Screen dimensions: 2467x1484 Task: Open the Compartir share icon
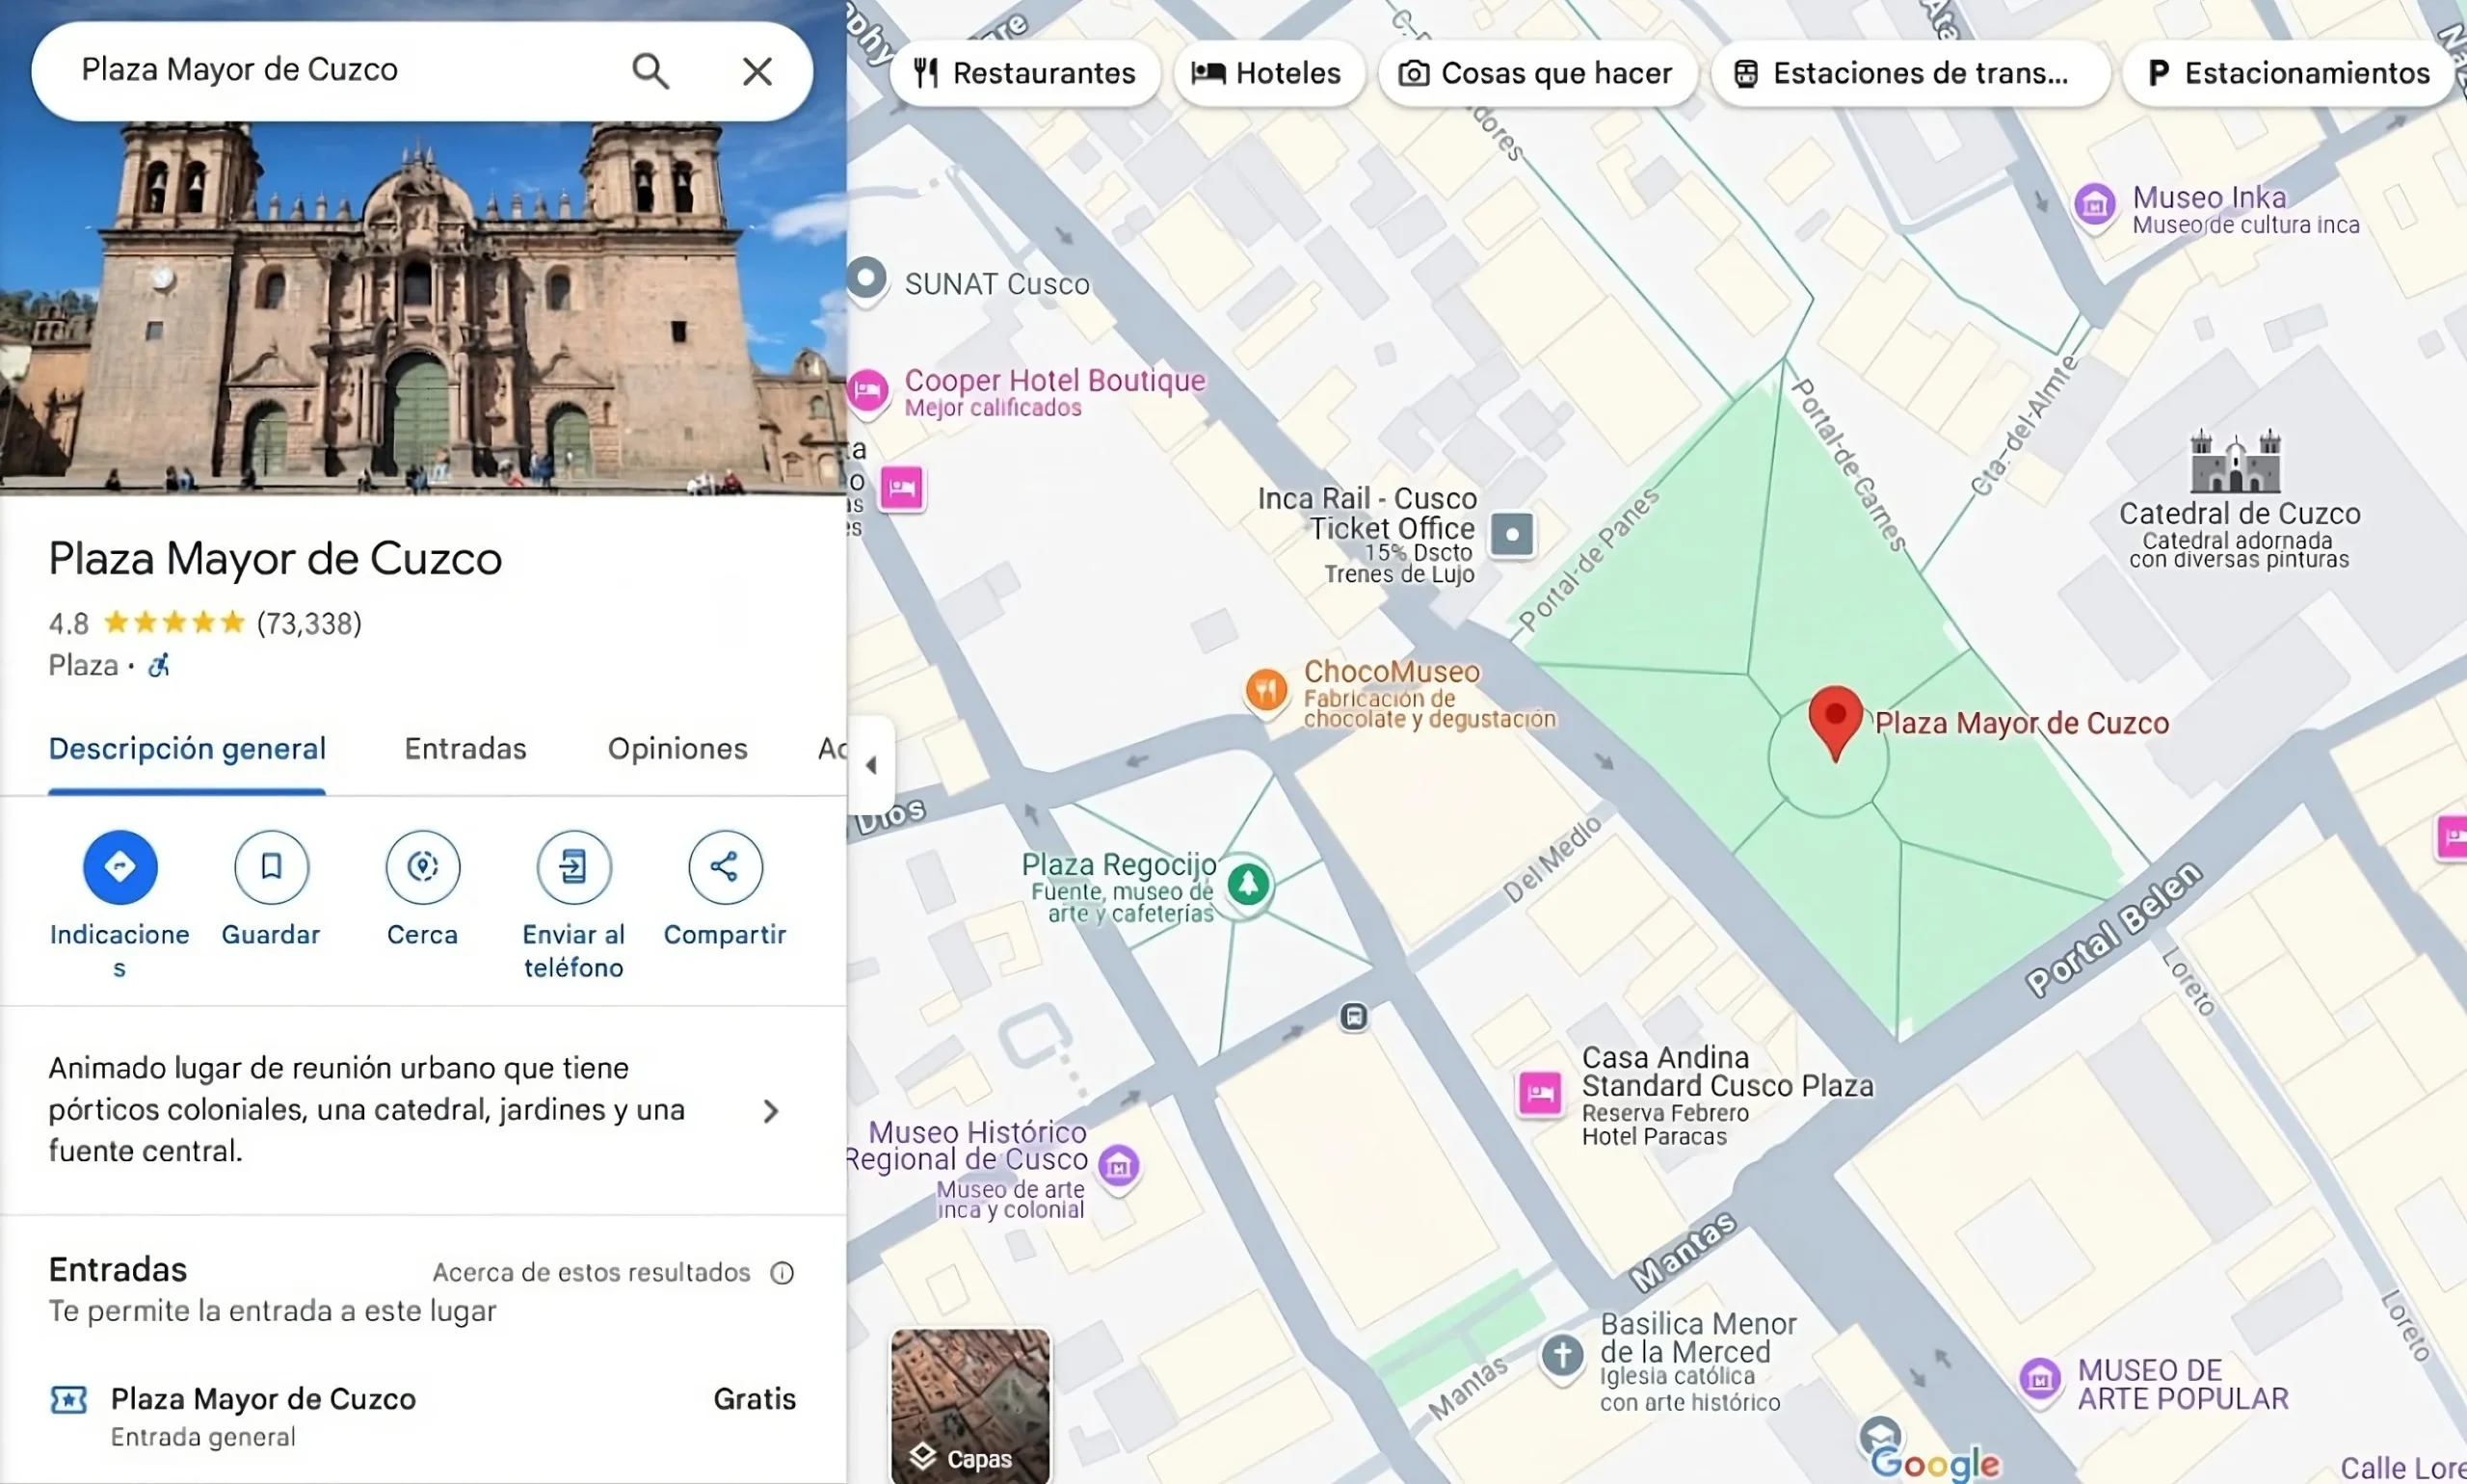[x=725, y=866]
